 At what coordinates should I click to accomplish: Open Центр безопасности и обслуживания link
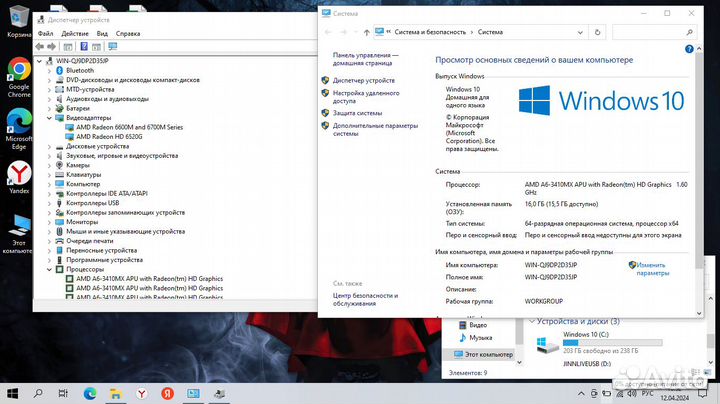pos(365,299)
